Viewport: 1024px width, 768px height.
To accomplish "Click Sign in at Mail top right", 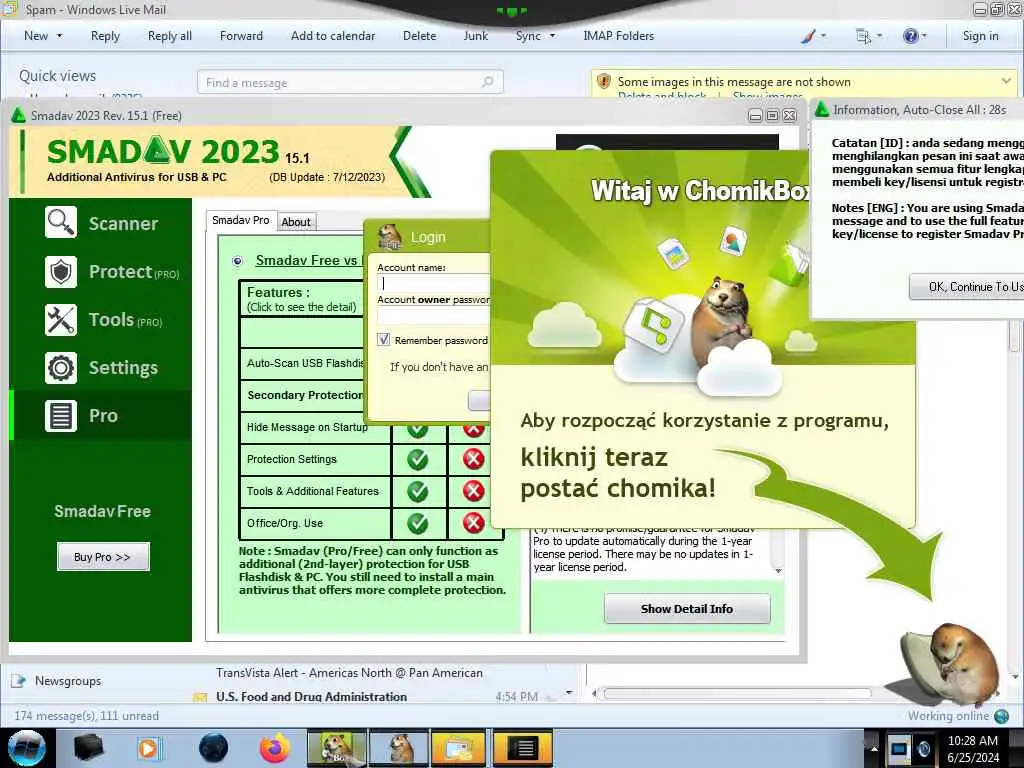I will [x=980, y=36].
